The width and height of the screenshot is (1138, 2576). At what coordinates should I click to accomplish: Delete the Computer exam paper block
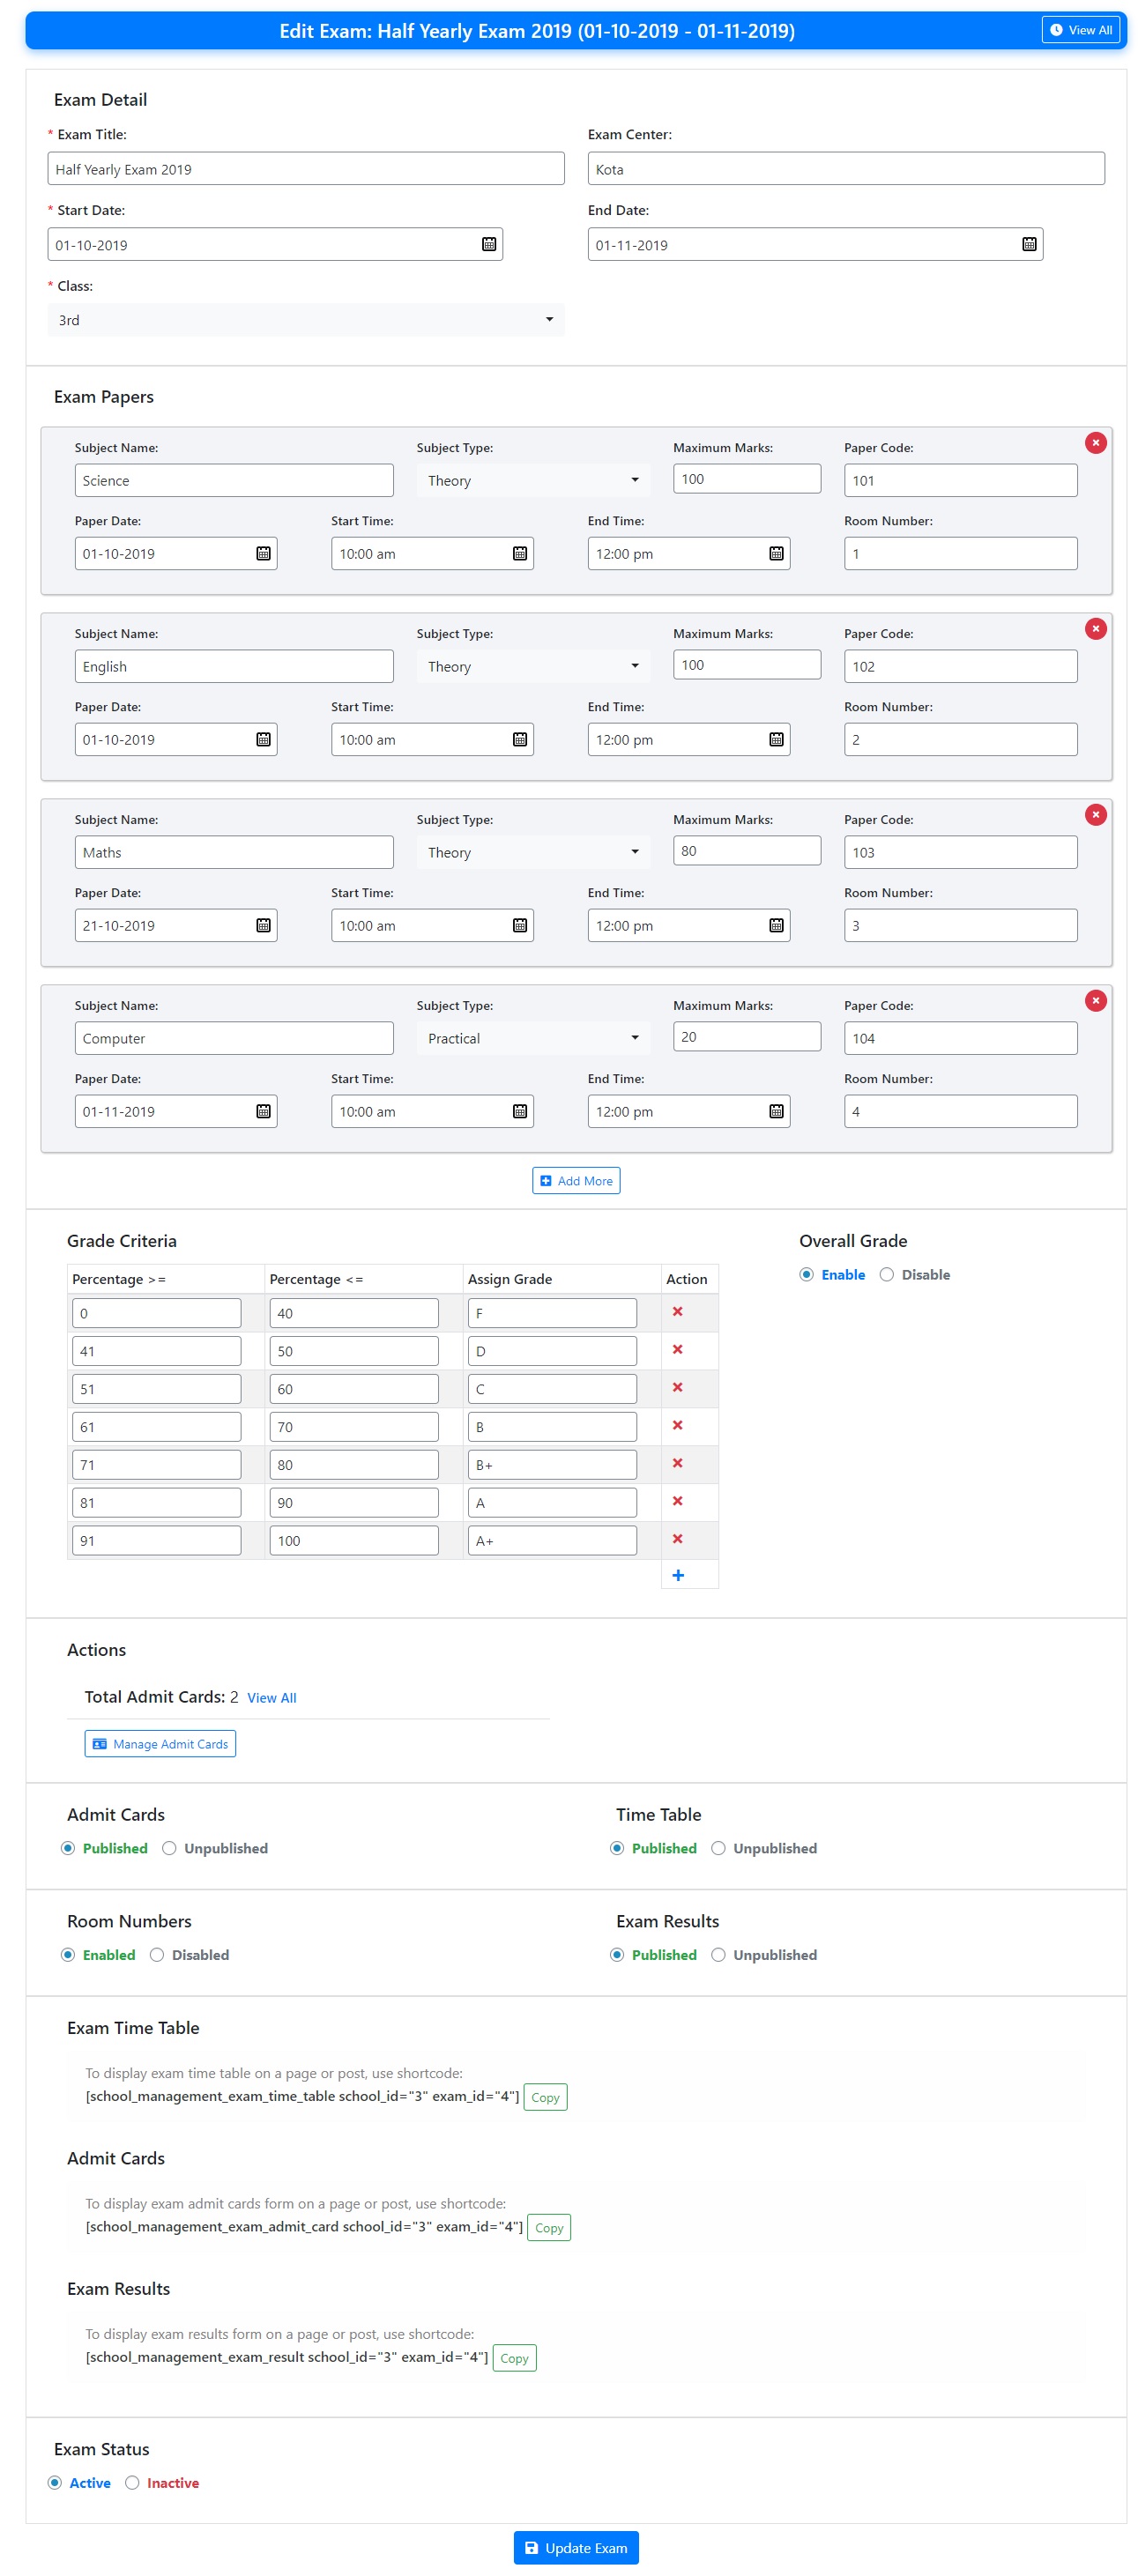[x=1095, y=1001]
